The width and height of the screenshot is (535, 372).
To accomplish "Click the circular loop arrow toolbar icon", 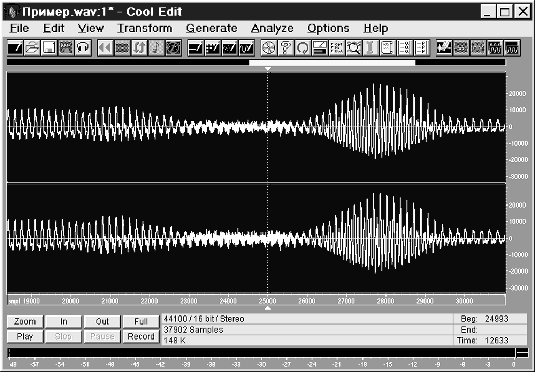I will (x=303, y=48).
